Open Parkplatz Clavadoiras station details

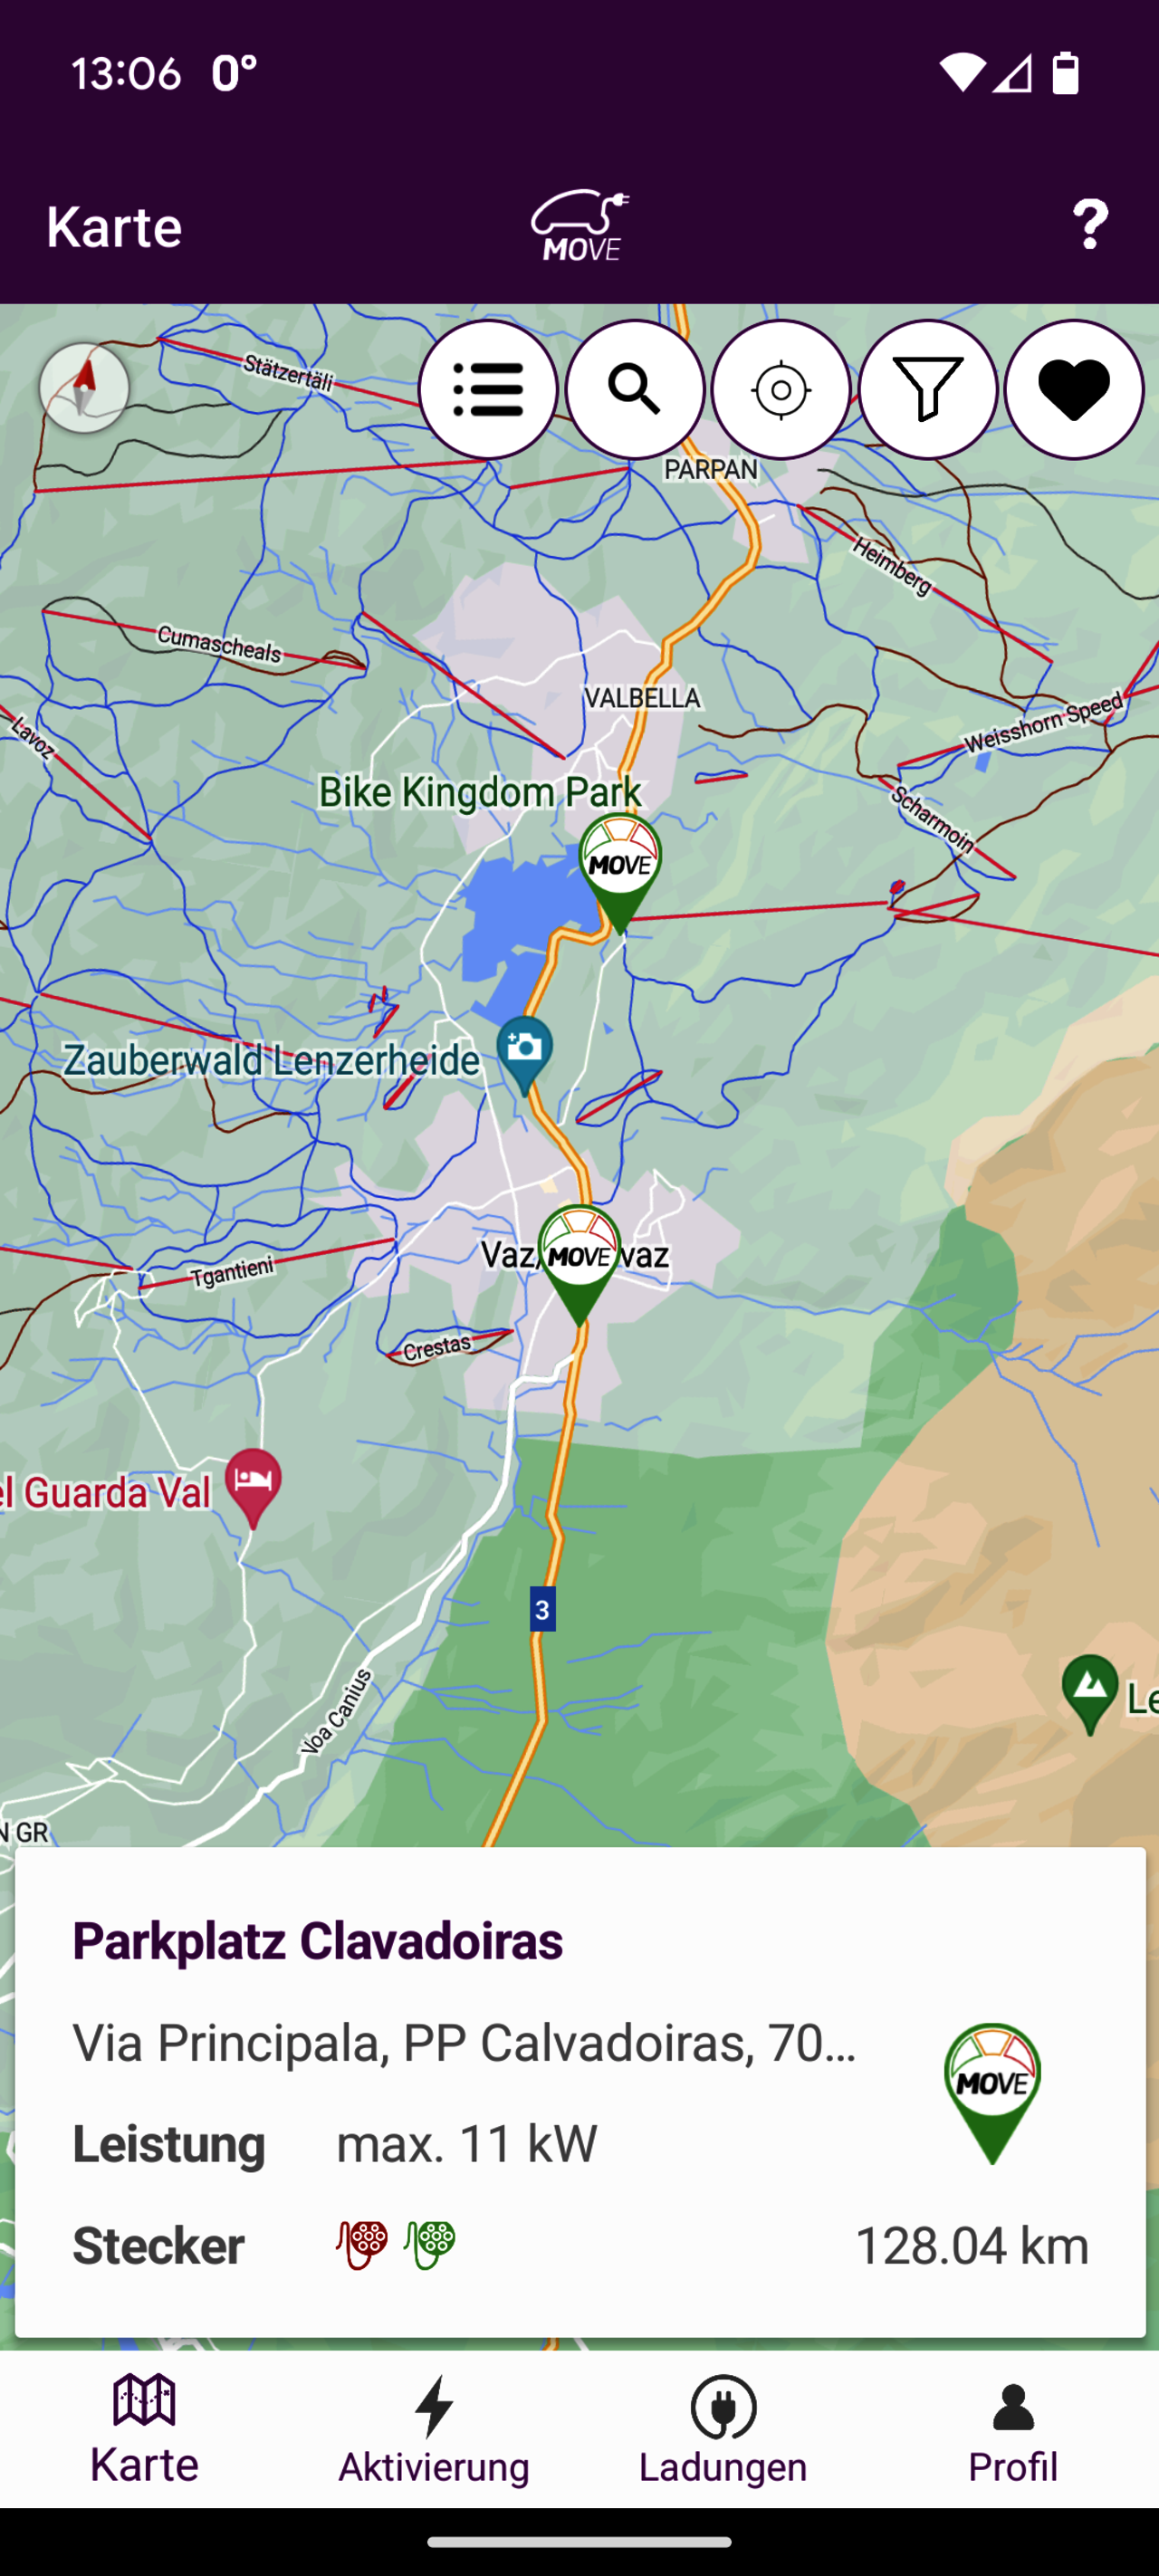580,2092
